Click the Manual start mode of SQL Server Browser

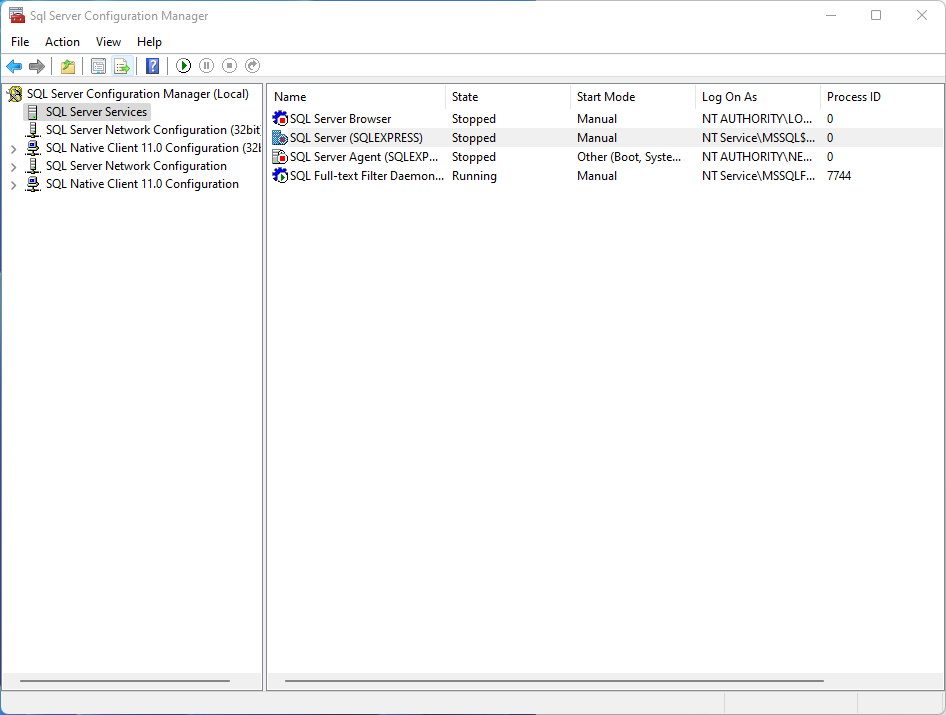(597, 119)
